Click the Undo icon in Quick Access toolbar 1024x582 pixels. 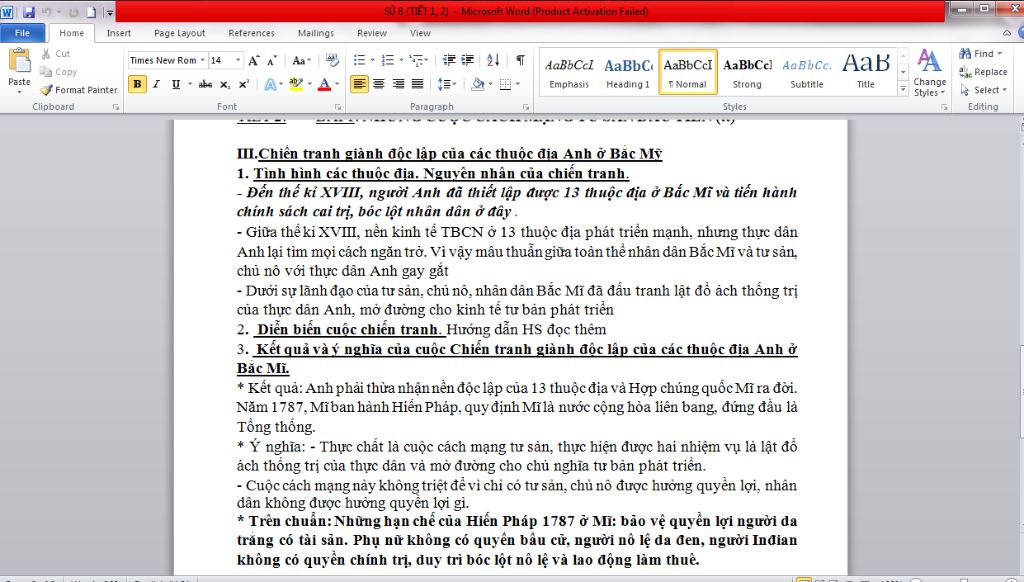coord(46,12)
